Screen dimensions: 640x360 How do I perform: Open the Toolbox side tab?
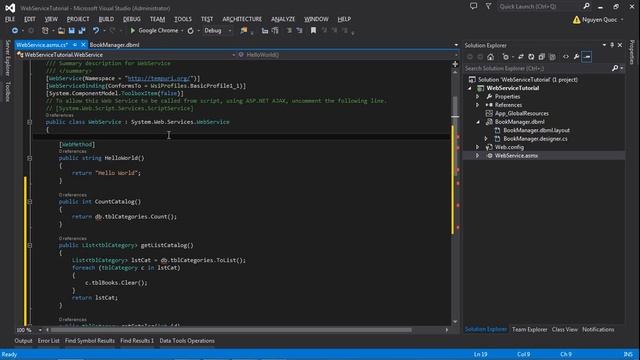[x=7, y=91]
